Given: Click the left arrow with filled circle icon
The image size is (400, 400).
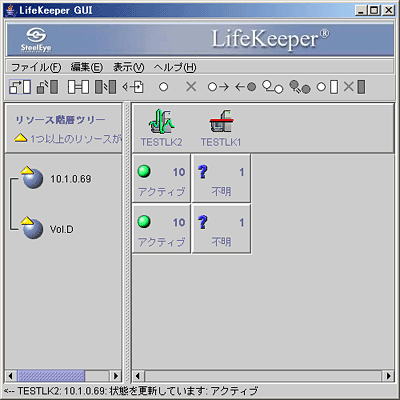Looking at the screenshot, I should point(246,87).
